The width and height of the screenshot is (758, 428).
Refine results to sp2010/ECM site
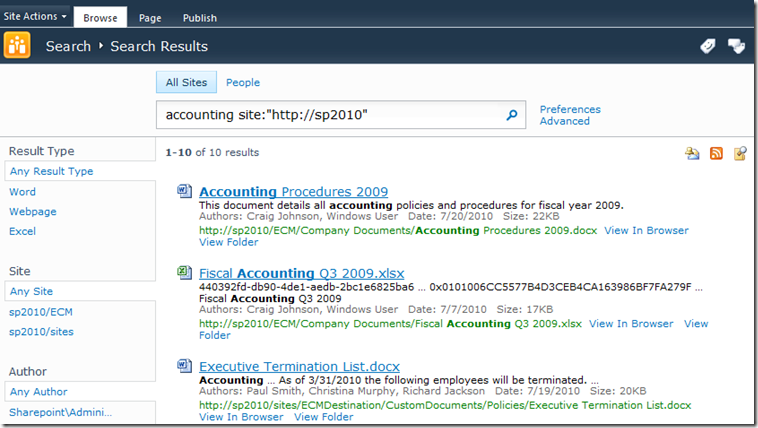pos(41,312)
